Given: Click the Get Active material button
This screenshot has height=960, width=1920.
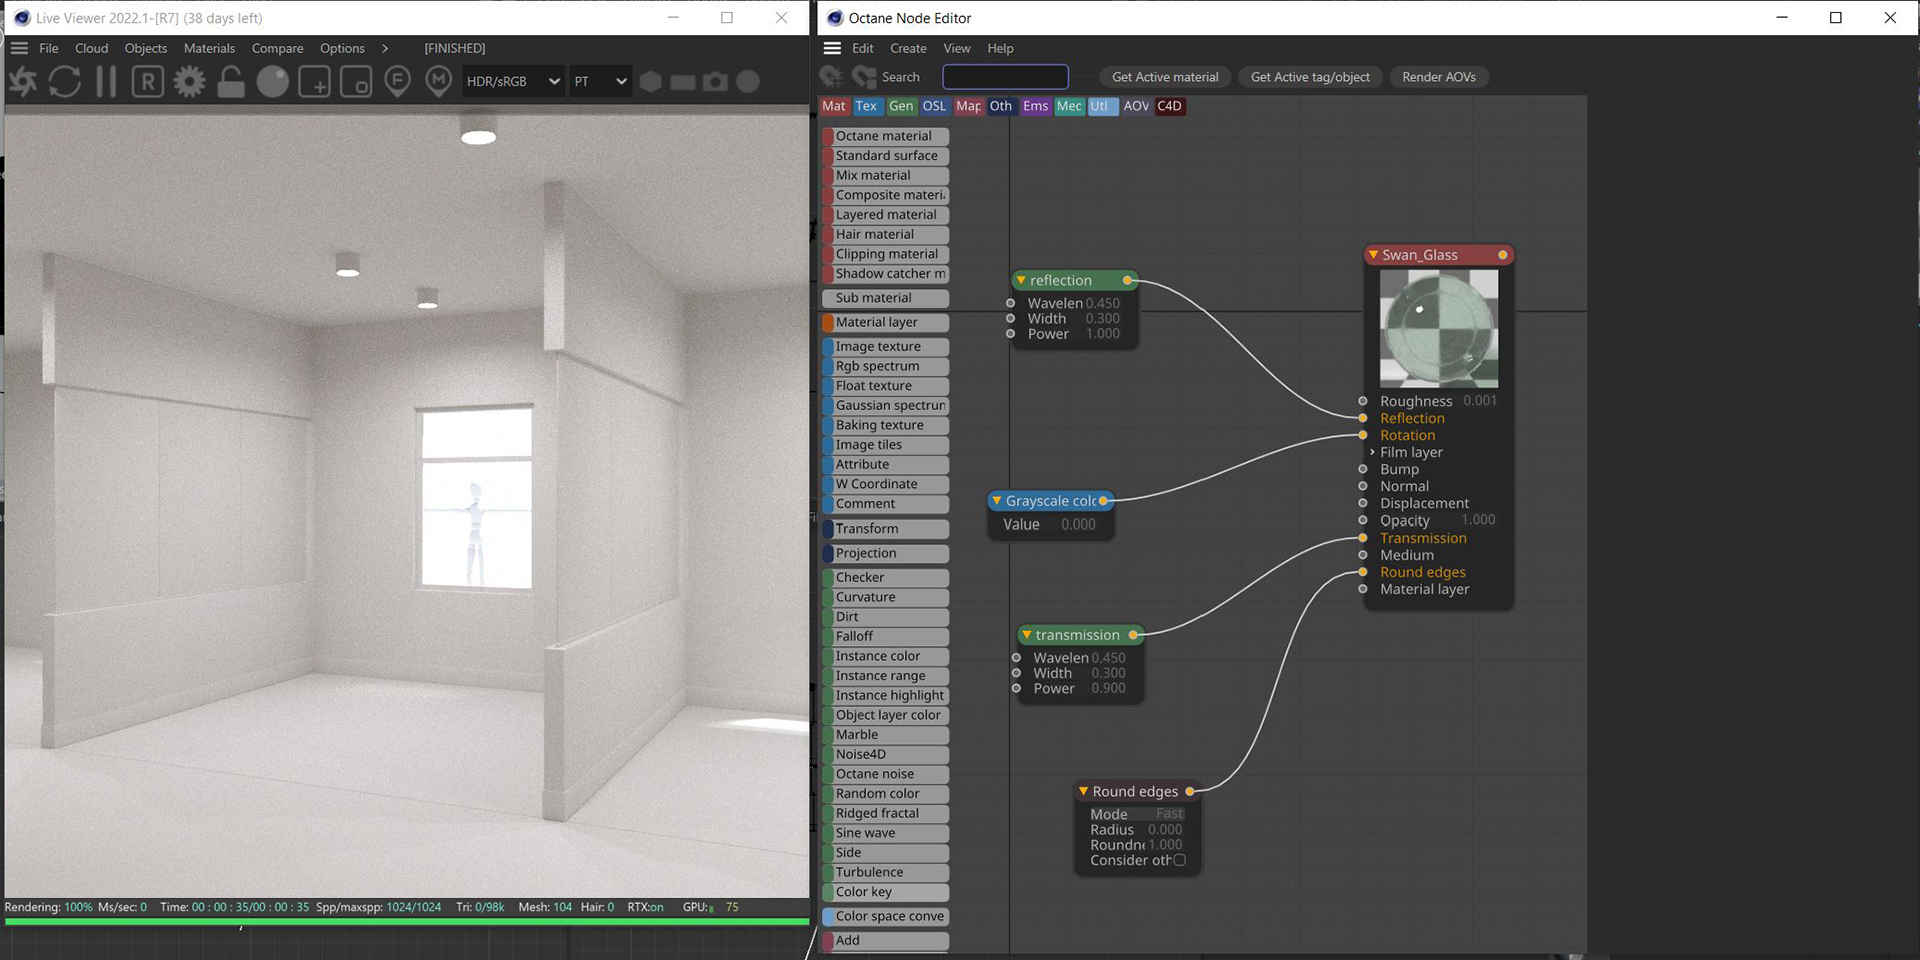Looking at the screenshot, I should 1165,77.
